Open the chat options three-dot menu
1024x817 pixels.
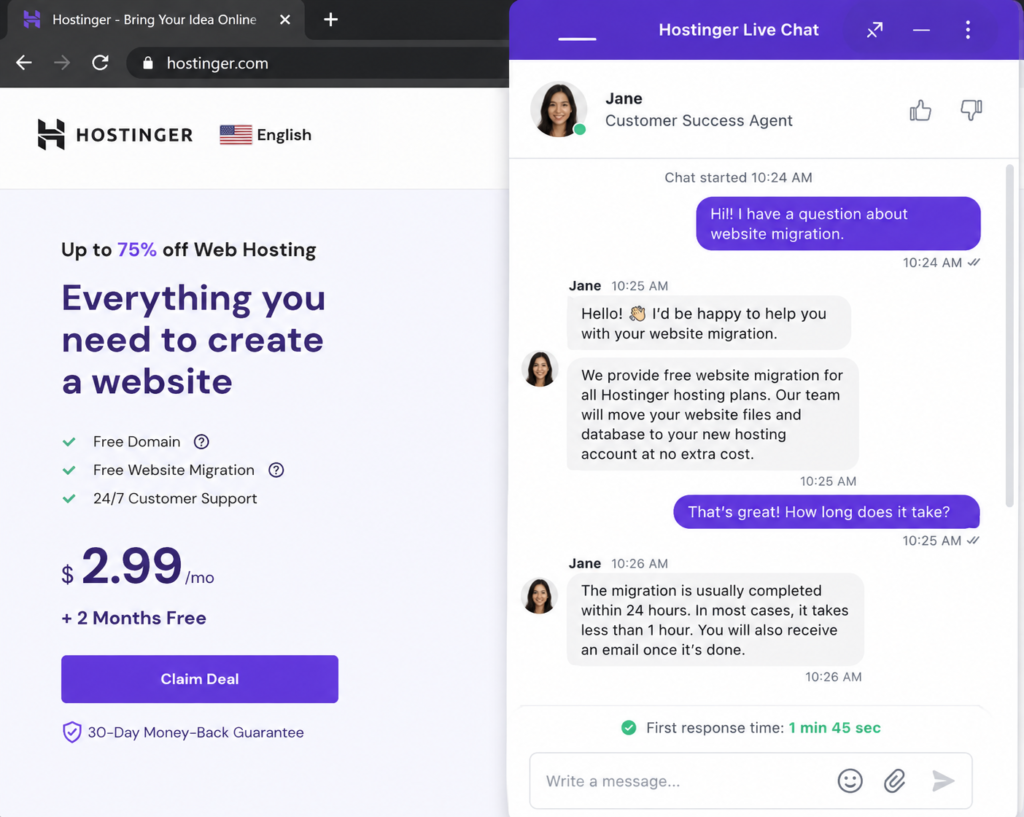(968, 30)
